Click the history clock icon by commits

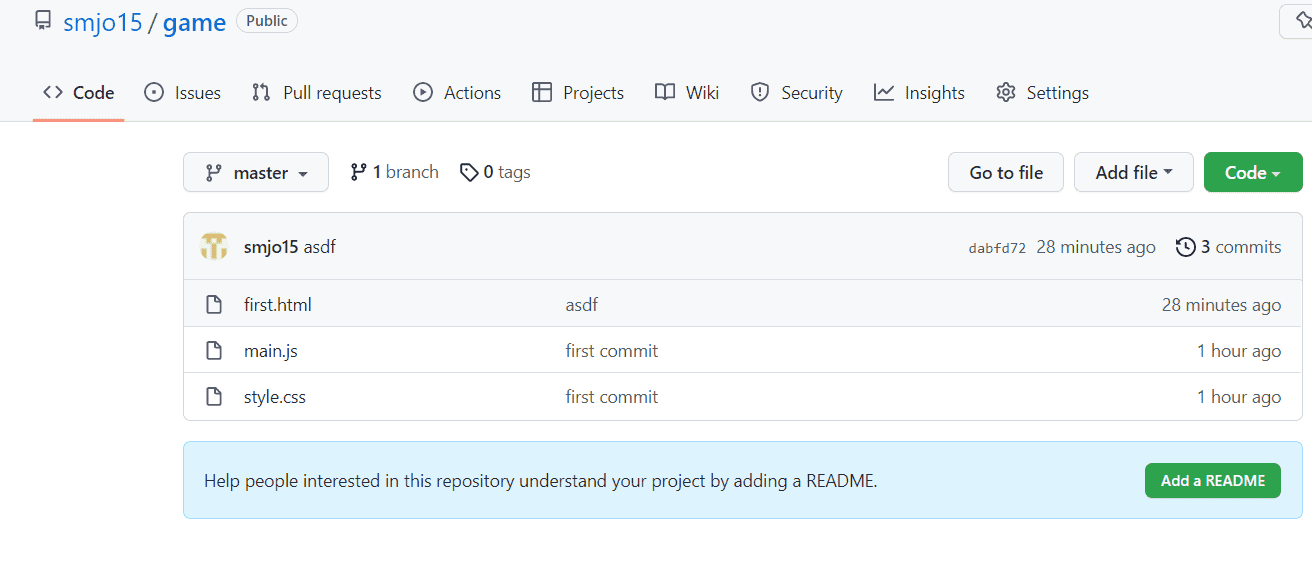[1185, 247]
